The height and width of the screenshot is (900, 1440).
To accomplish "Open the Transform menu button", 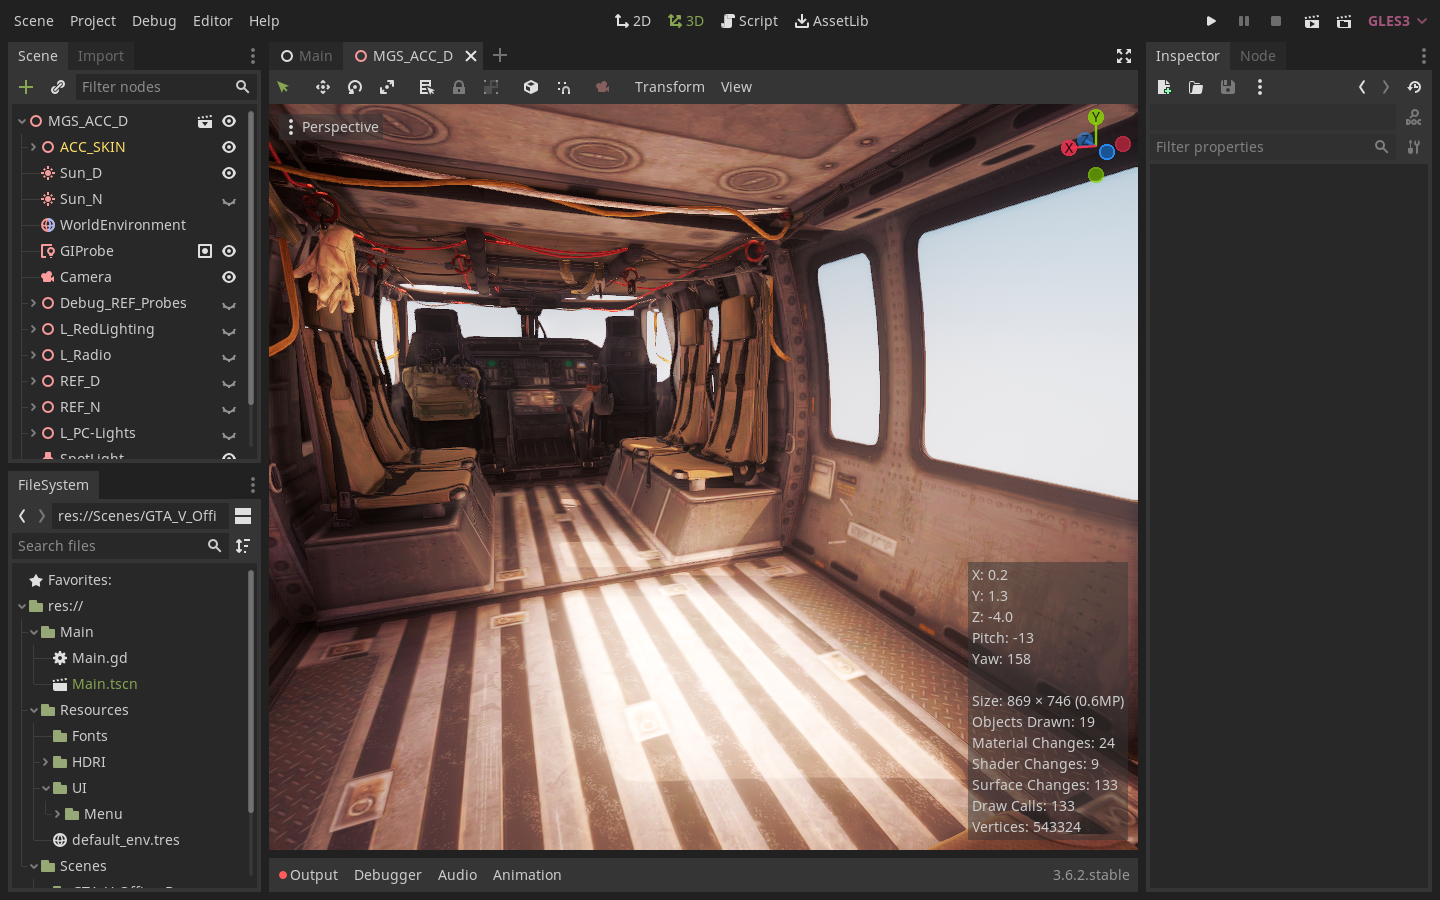I will tap(670, 87).
